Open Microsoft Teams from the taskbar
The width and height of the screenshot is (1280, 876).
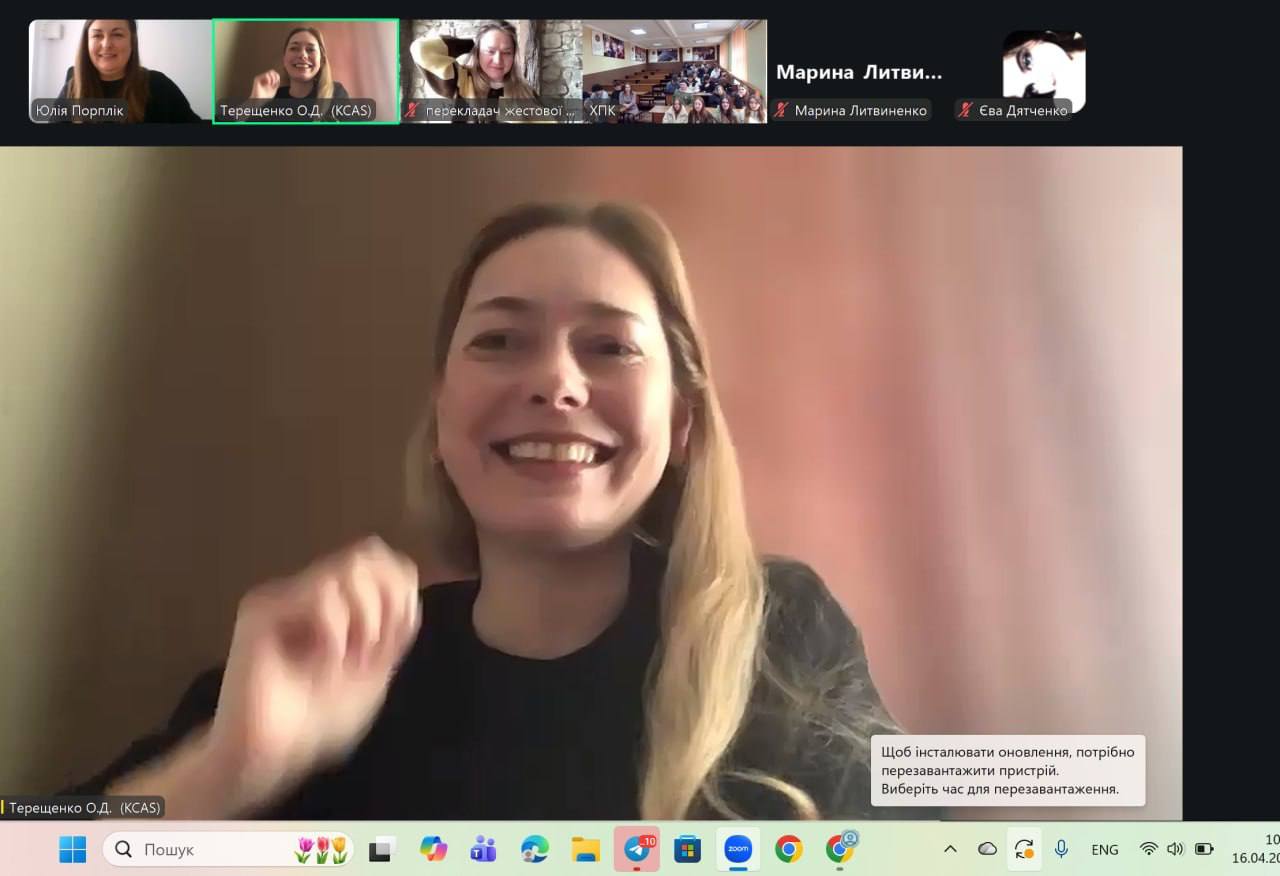pos(484,849)
